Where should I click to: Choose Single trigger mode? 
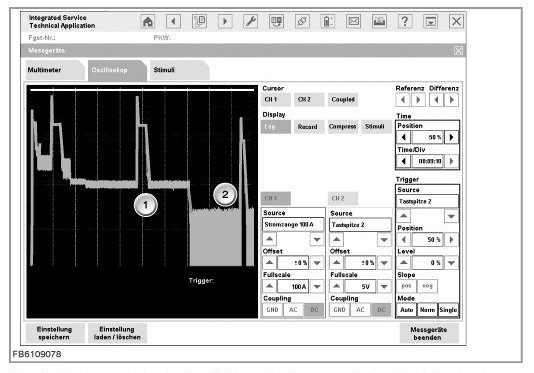448,310
